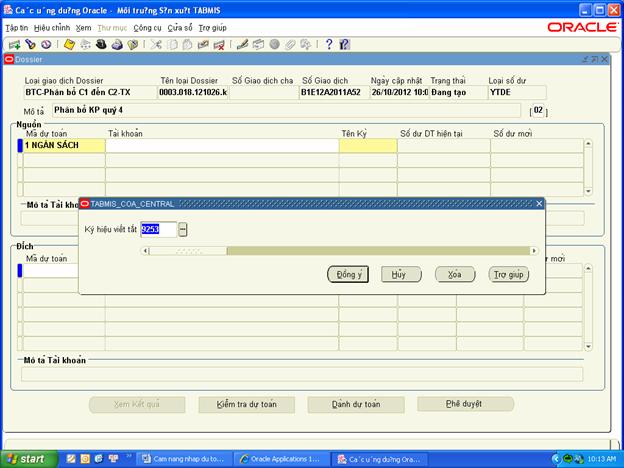Click the Translations globe toolbar icon
The height and width of the screenshot is (468, 624).
[x=274, y=44]
